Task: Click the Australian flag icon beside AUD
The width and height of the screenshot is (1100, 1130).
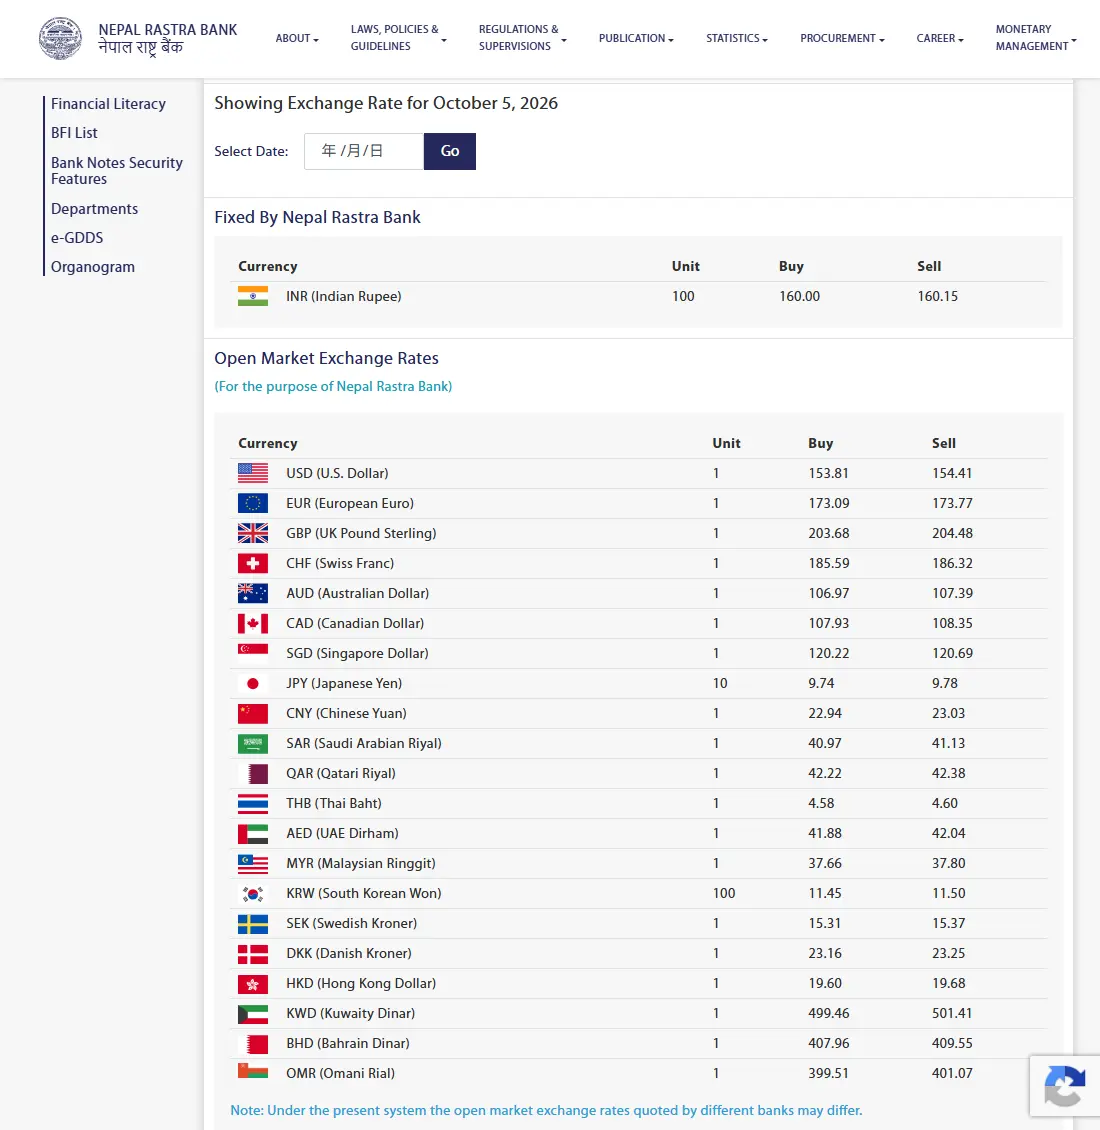Action: pyautogui.click(x=253, y=593)
